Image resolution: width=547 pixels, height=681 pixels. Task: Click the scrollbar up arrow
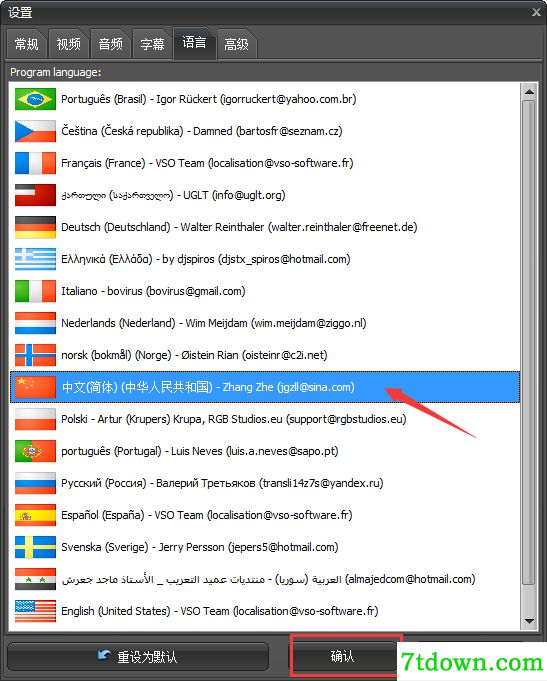pos(529,92)
